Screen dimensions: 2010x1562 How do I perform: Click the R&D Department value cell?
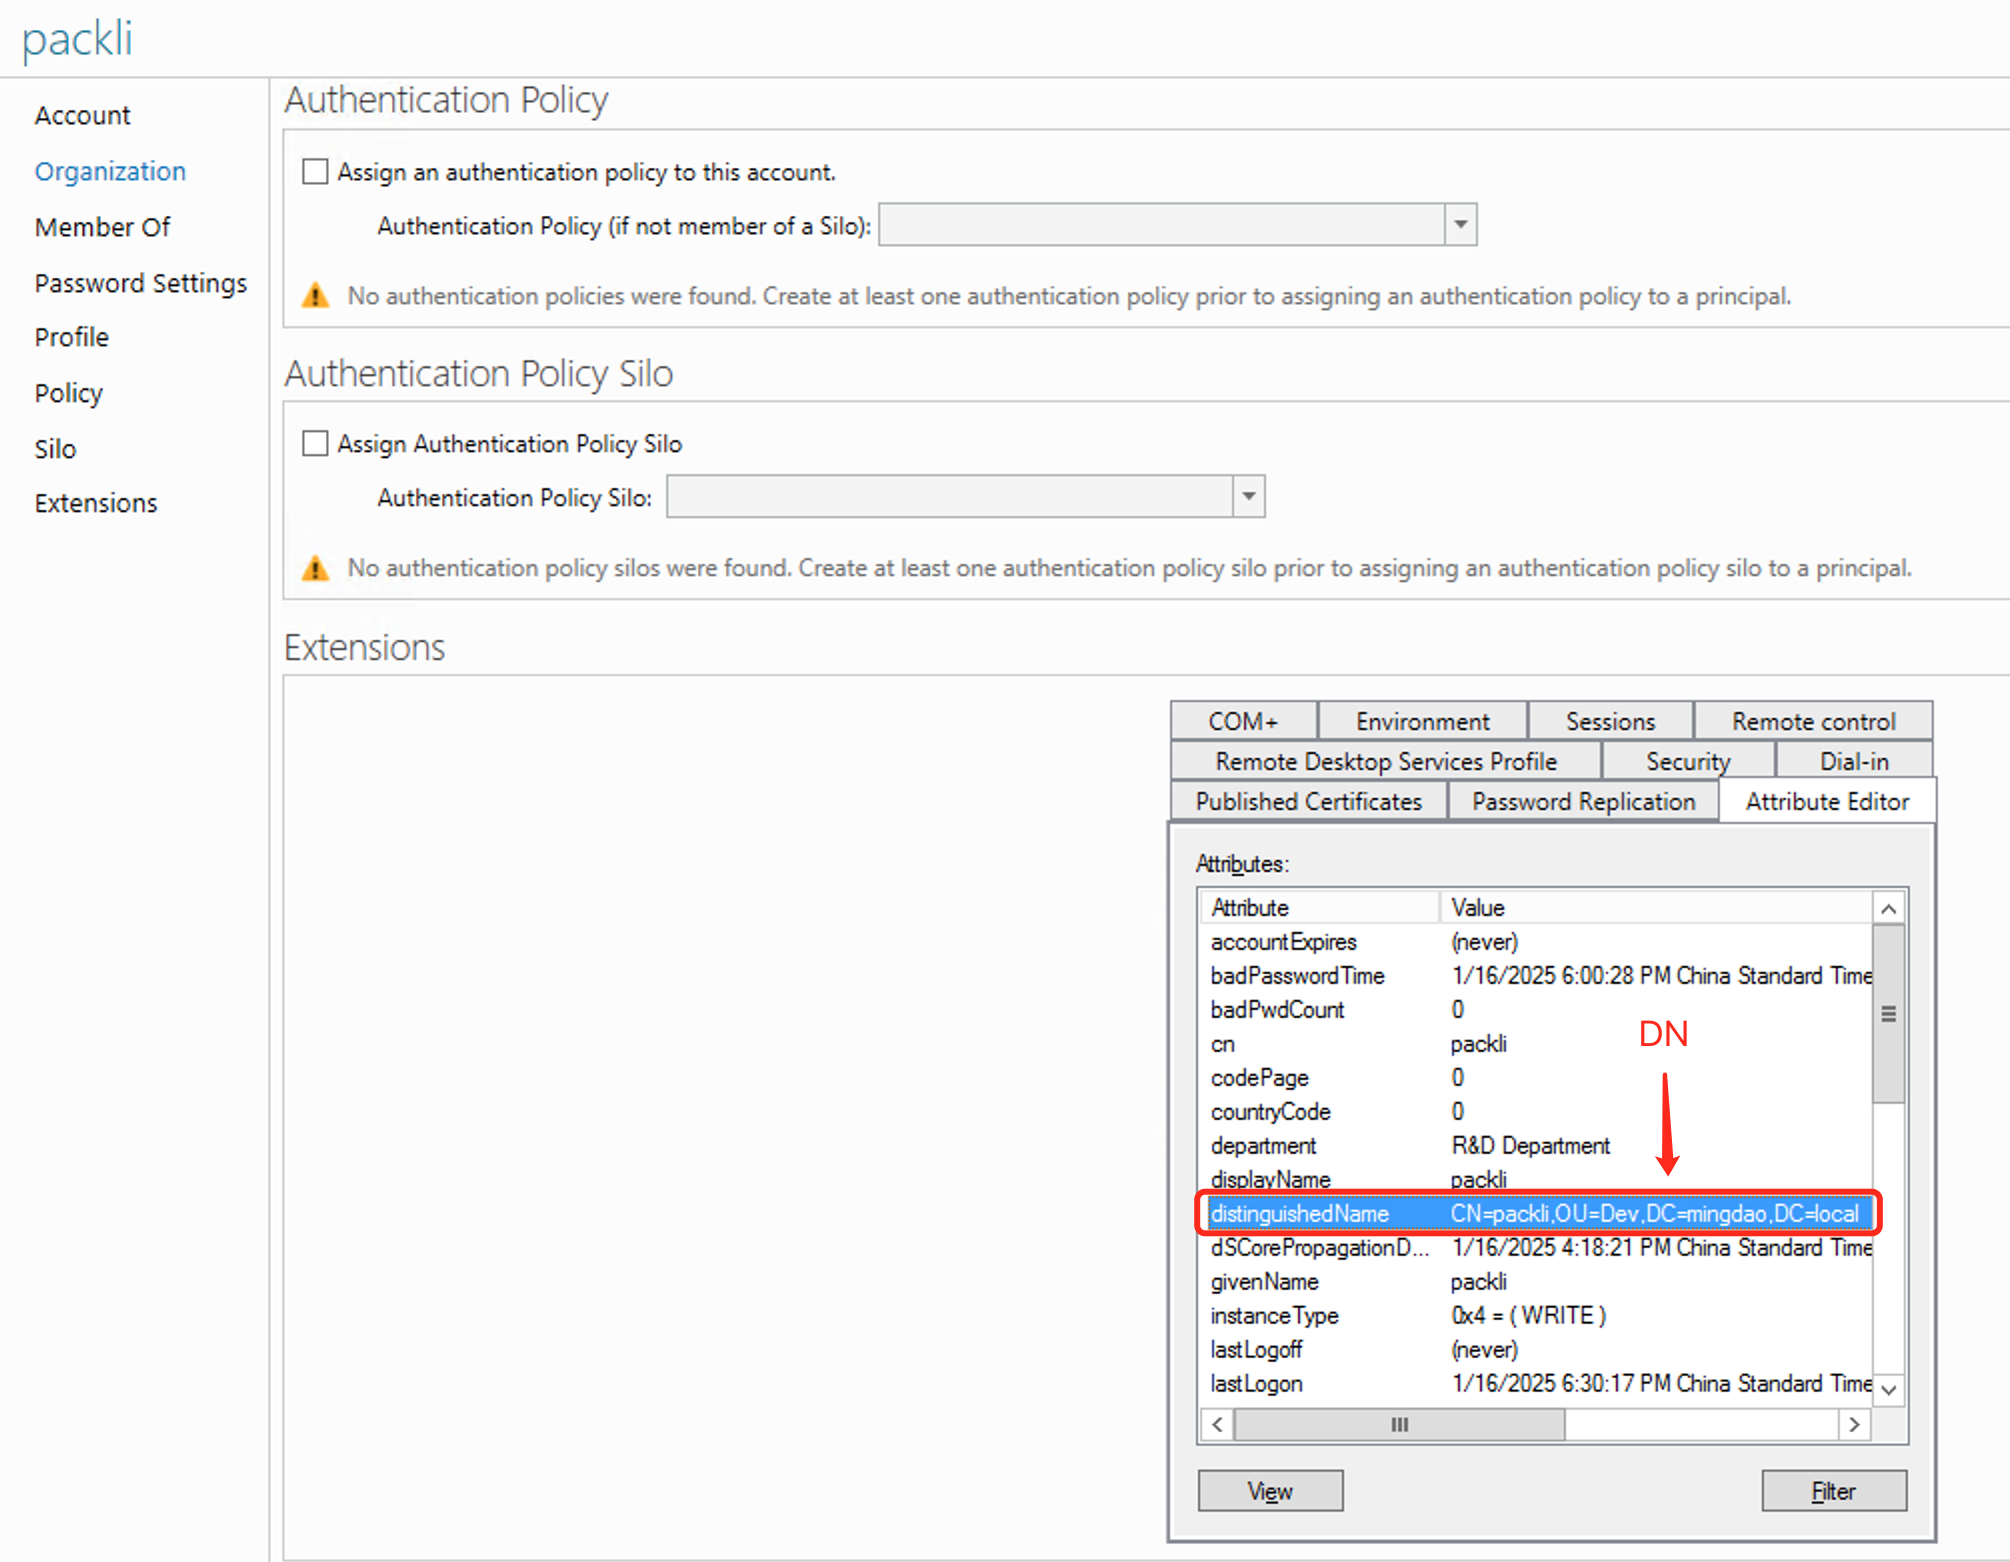click(x=1530, y=1146)
